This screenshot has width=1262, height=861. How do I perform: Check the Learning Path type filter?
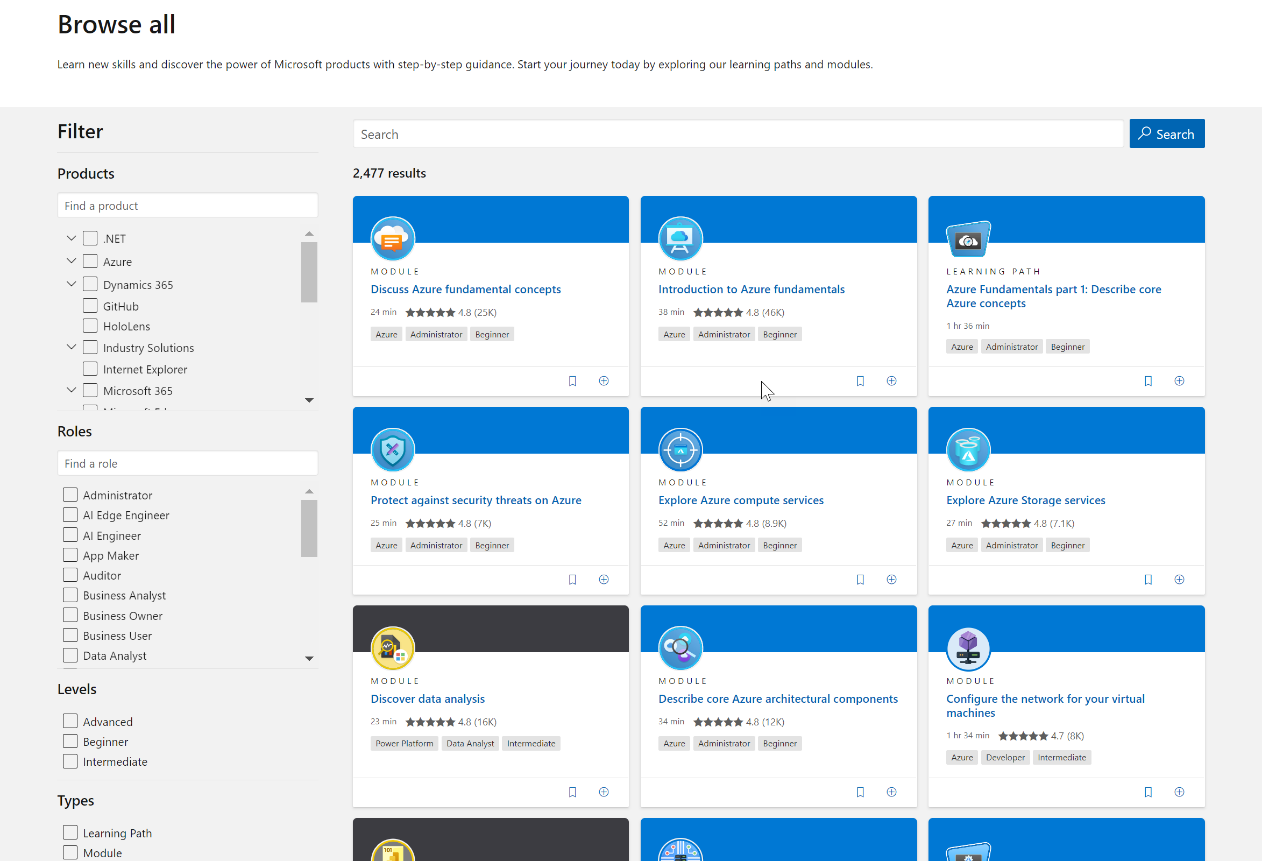[70, 832]
